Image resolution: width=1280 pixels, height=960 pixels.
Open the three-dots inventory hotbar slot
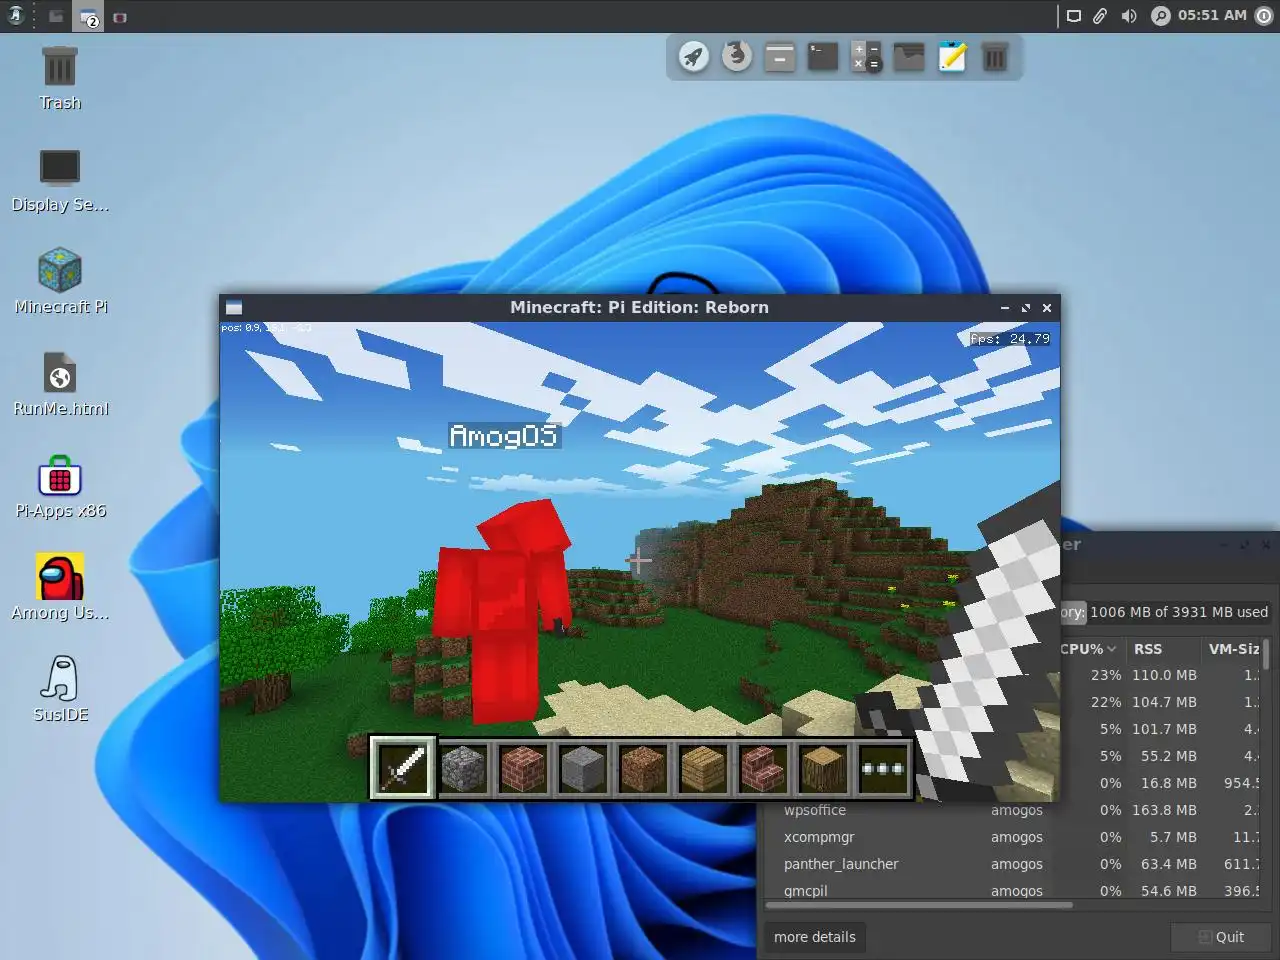point(883,768)
